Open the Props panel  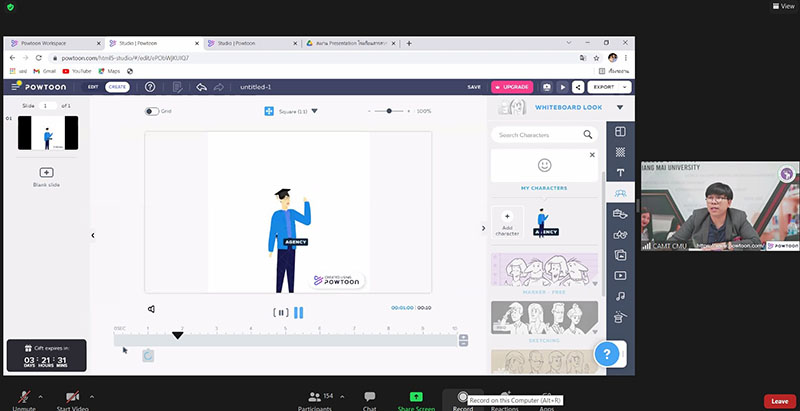[620, 214]
